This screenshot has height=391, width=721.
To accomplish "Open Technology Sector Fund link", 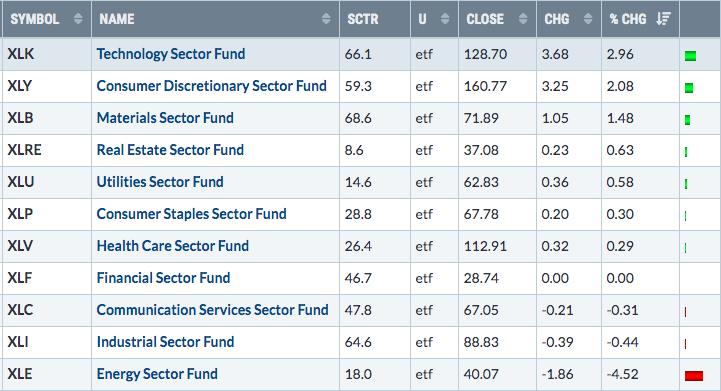I will pos(171,54).
